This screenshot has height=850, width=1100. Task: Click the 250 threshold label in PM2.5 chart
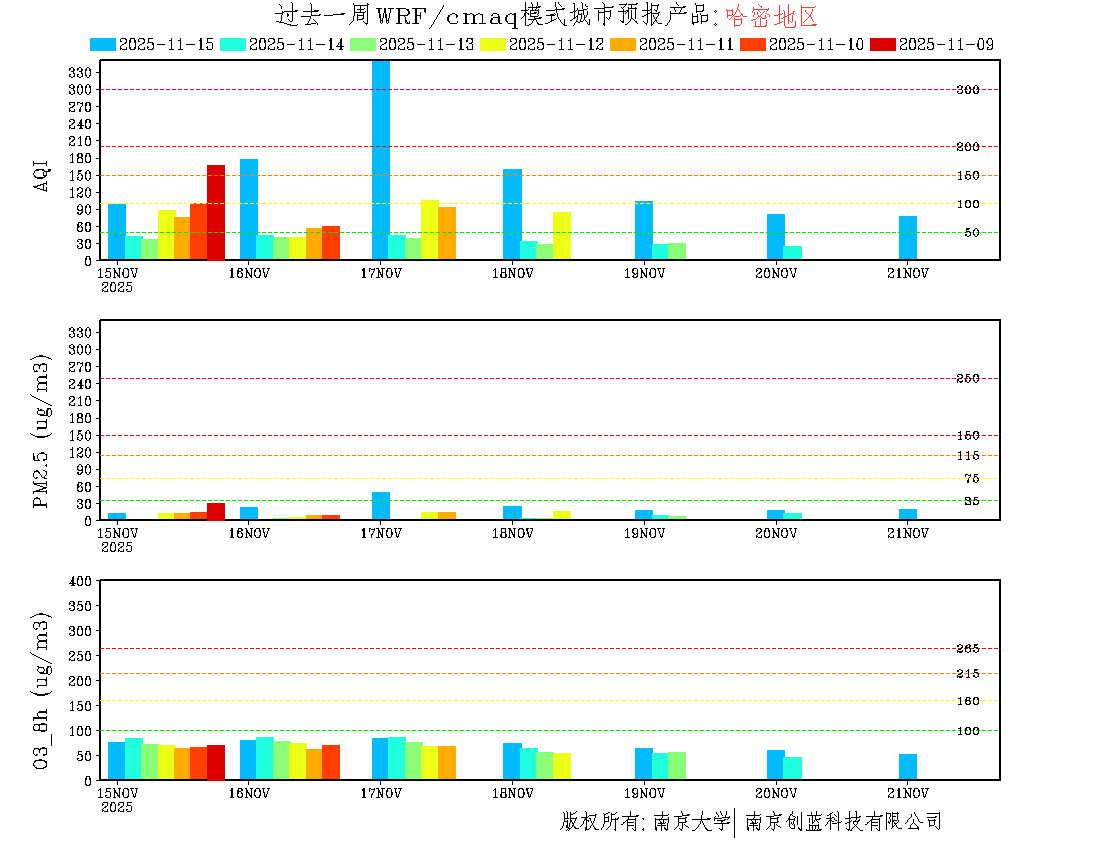pos(967,379)
